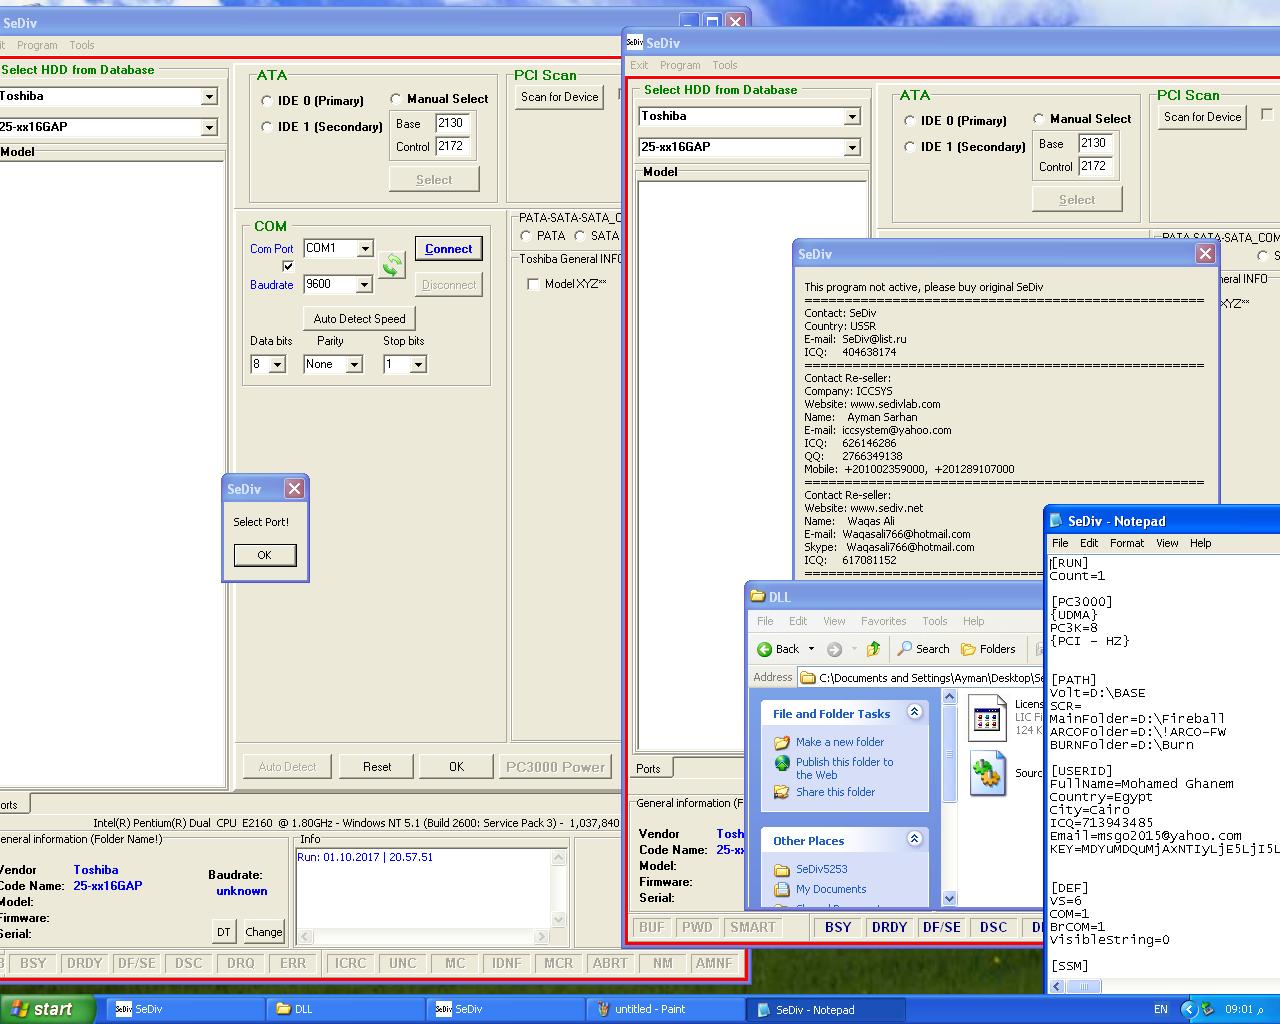Viewport: 1280px width, 1024px height.
Task: Close the SeDiv contact info dialog
Action: coord(1205,254)
